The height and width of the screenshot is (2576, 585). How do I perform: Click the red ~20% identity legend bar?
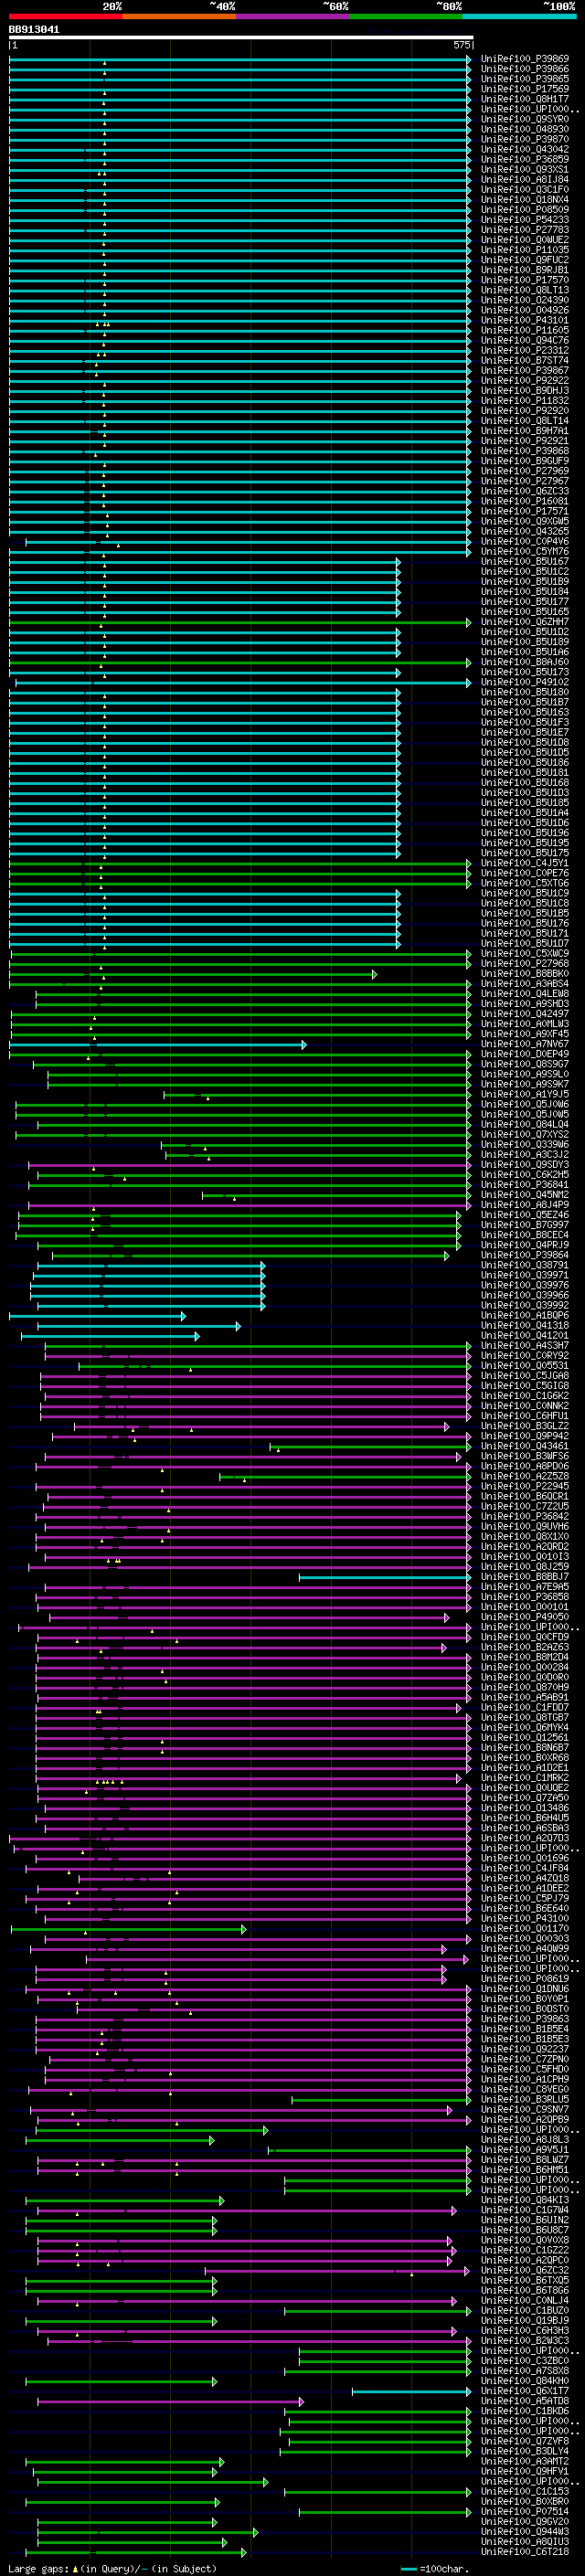coord(65,16)
